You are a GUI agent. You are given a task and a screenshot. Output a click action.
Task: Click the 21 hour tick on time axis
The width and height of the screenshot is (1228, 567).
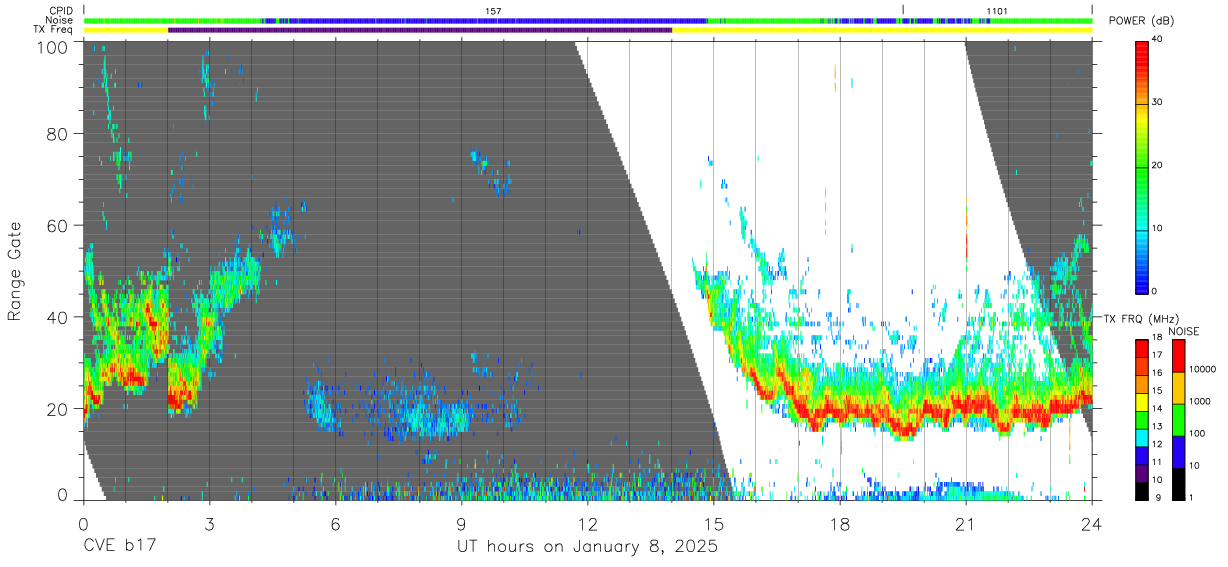(966, 523)
